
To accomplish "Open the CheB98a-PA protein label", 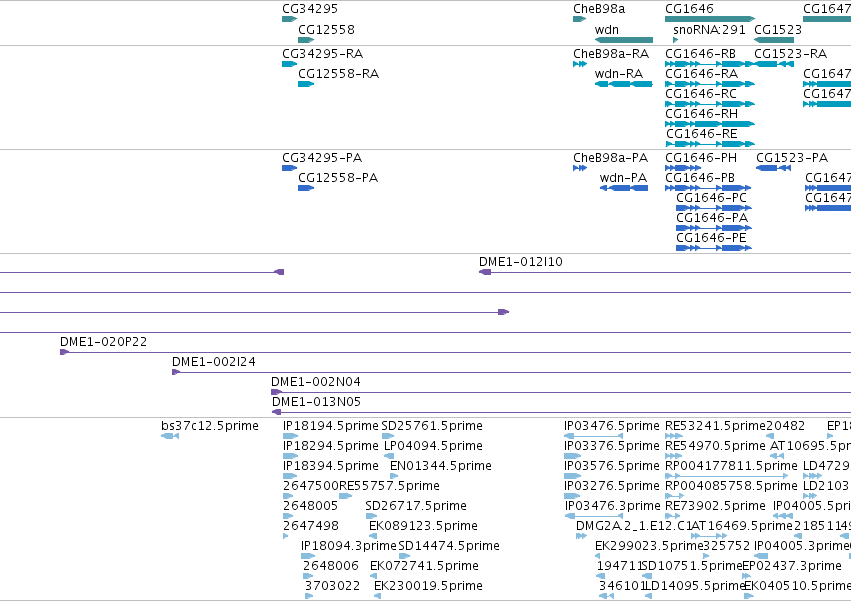I will pyautogui.click(x=611, y=158).
